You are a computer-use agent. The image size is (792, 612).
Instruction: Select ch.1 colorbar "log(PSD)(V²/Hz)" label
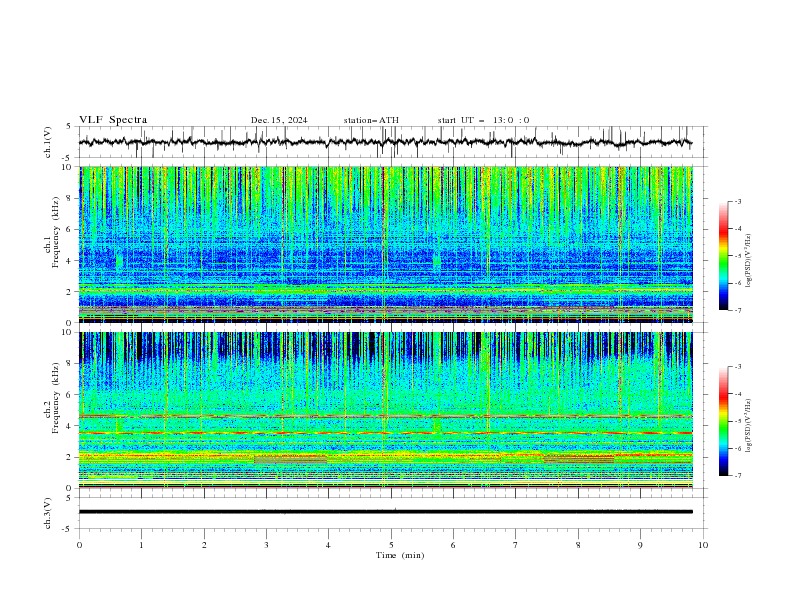click(748, 261)
